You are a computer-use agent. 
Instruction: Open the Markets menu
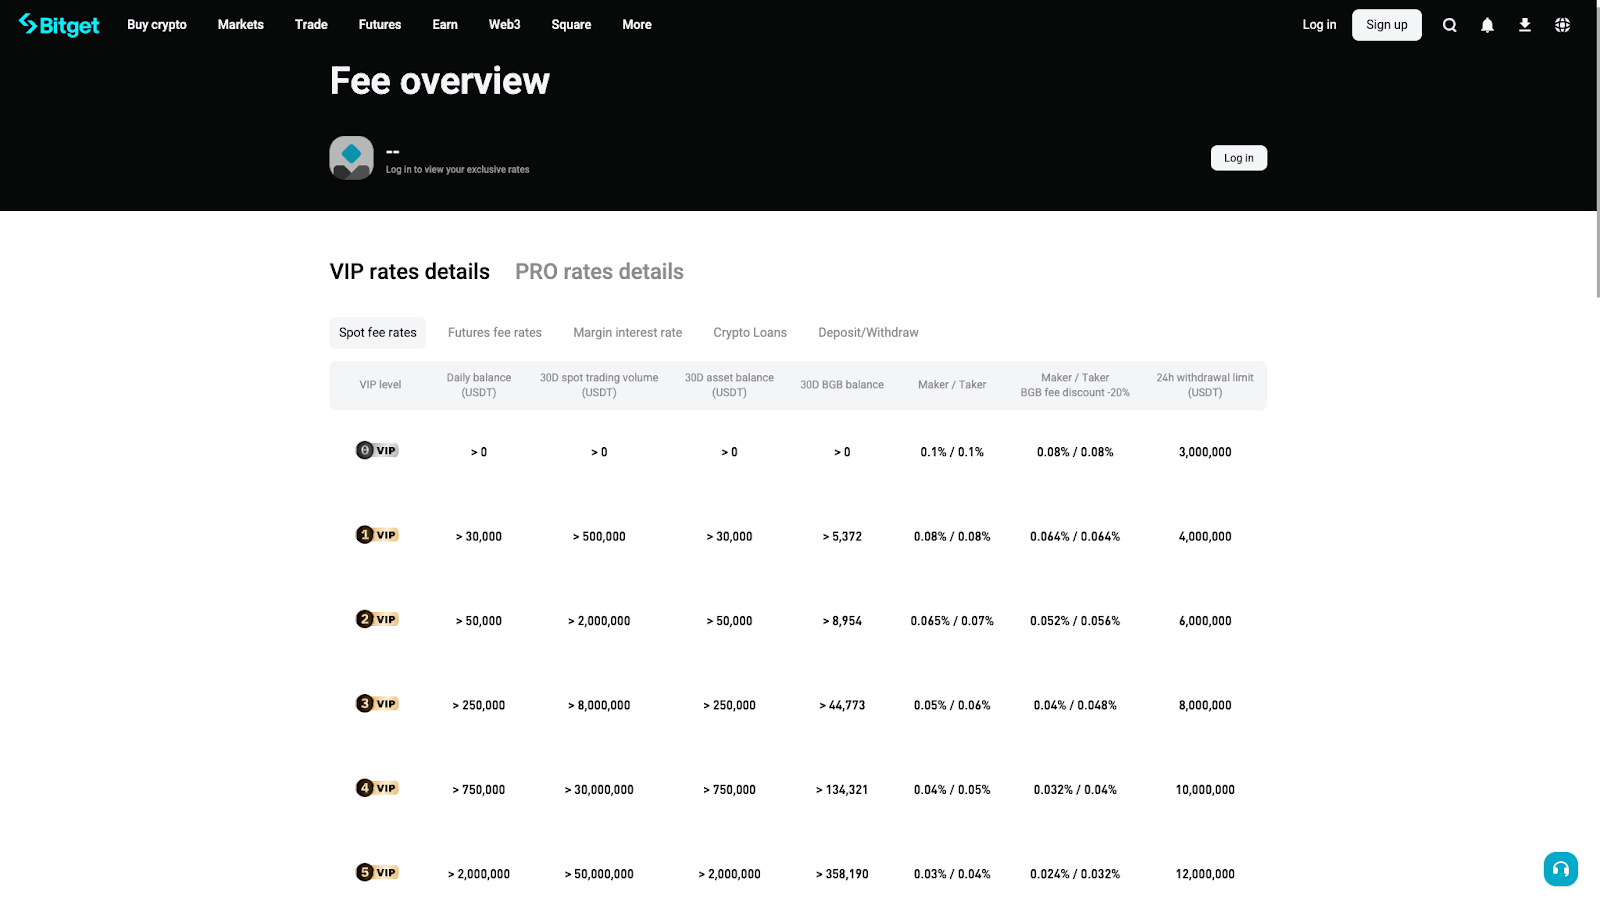(x=240, y=25)
